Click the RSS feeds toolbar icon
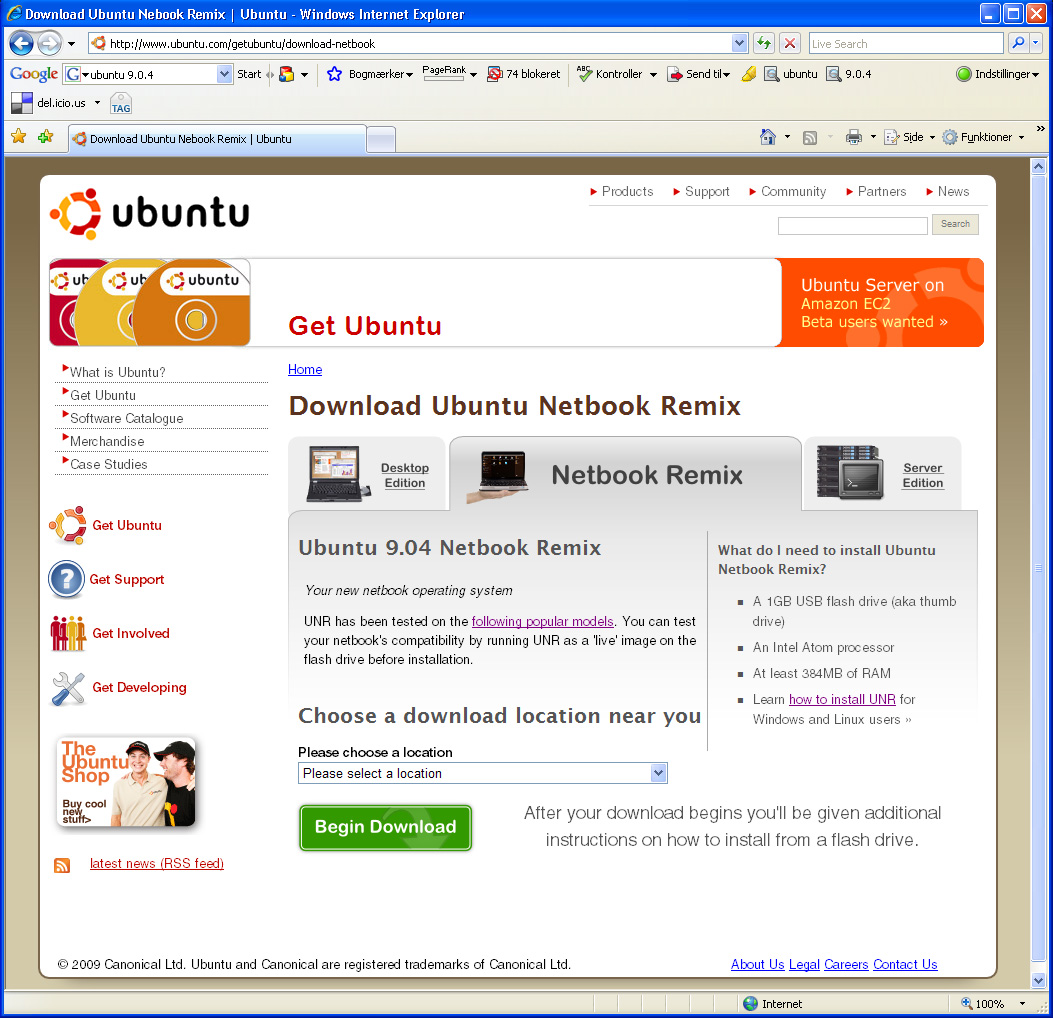Viewport: 1053px width, 1018px height. (x=811, y=138)
